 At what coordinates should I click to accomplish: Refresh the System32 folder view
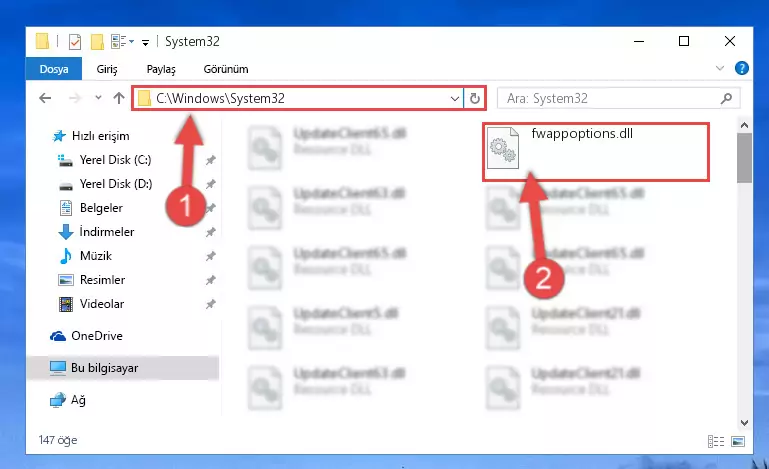pos(474,99)
